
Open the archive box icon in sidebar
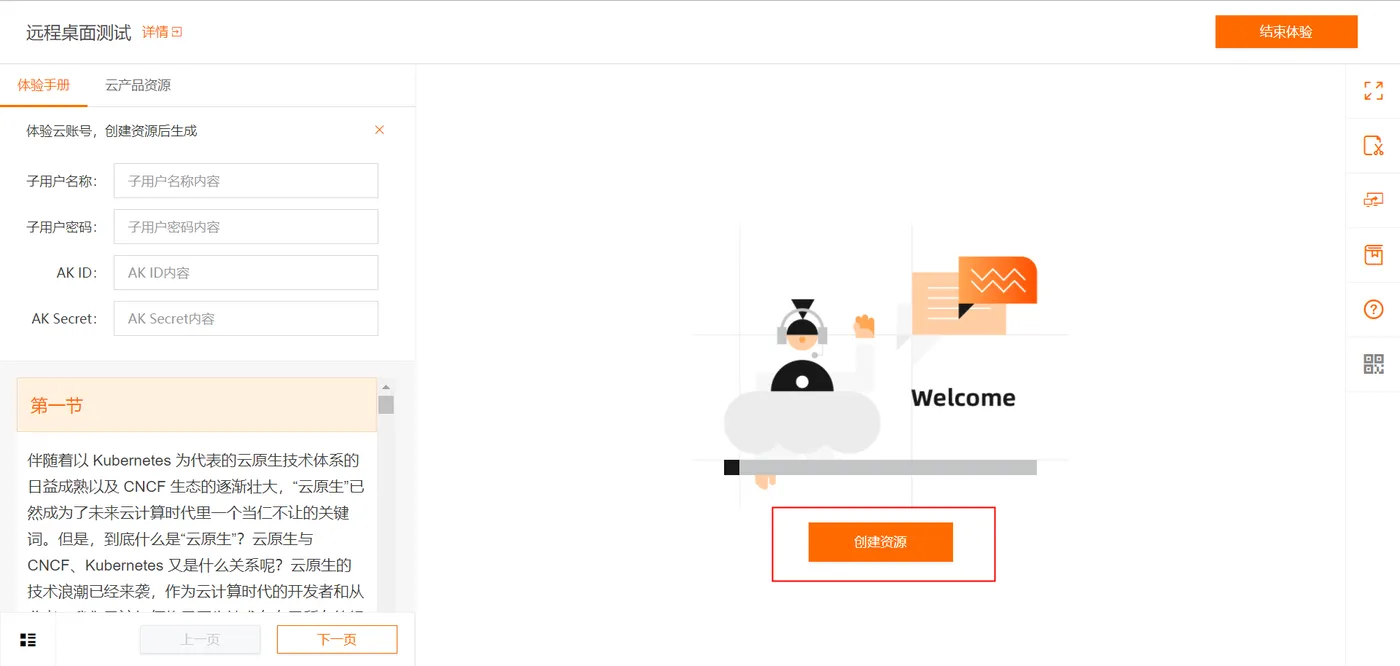pos(1373,254)
